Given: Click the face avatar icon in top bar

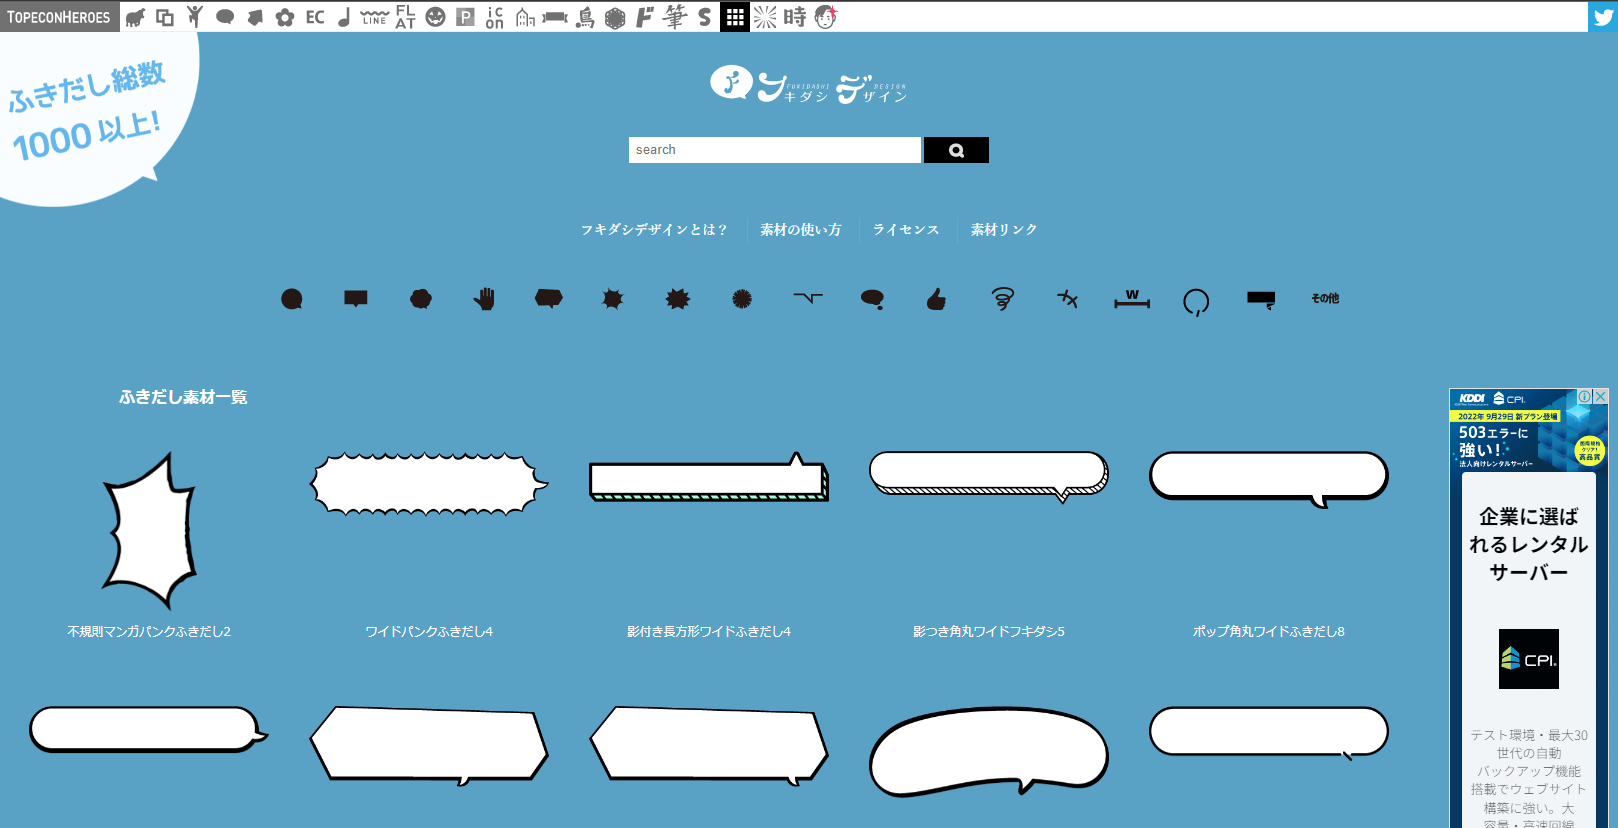Looking at the screenshot, I should point(825,17).
